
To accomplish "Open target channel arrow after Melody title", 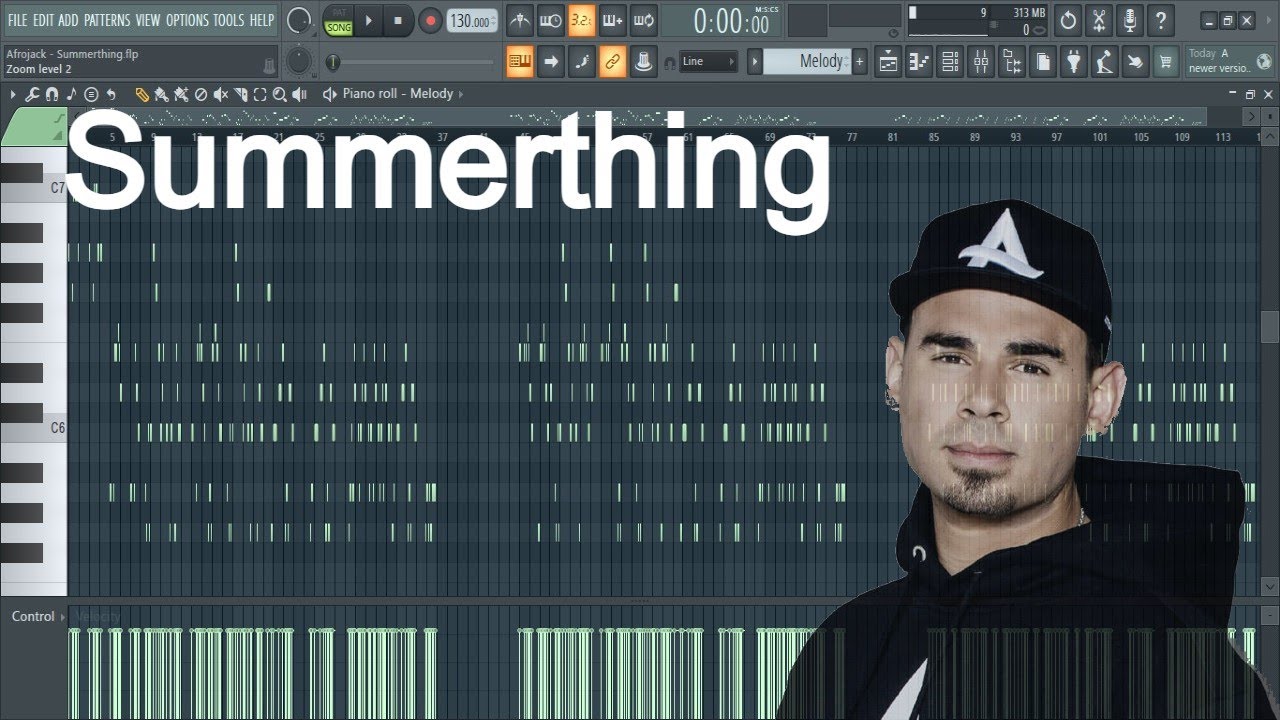I will pyautogui.click(x=461, y=94).
